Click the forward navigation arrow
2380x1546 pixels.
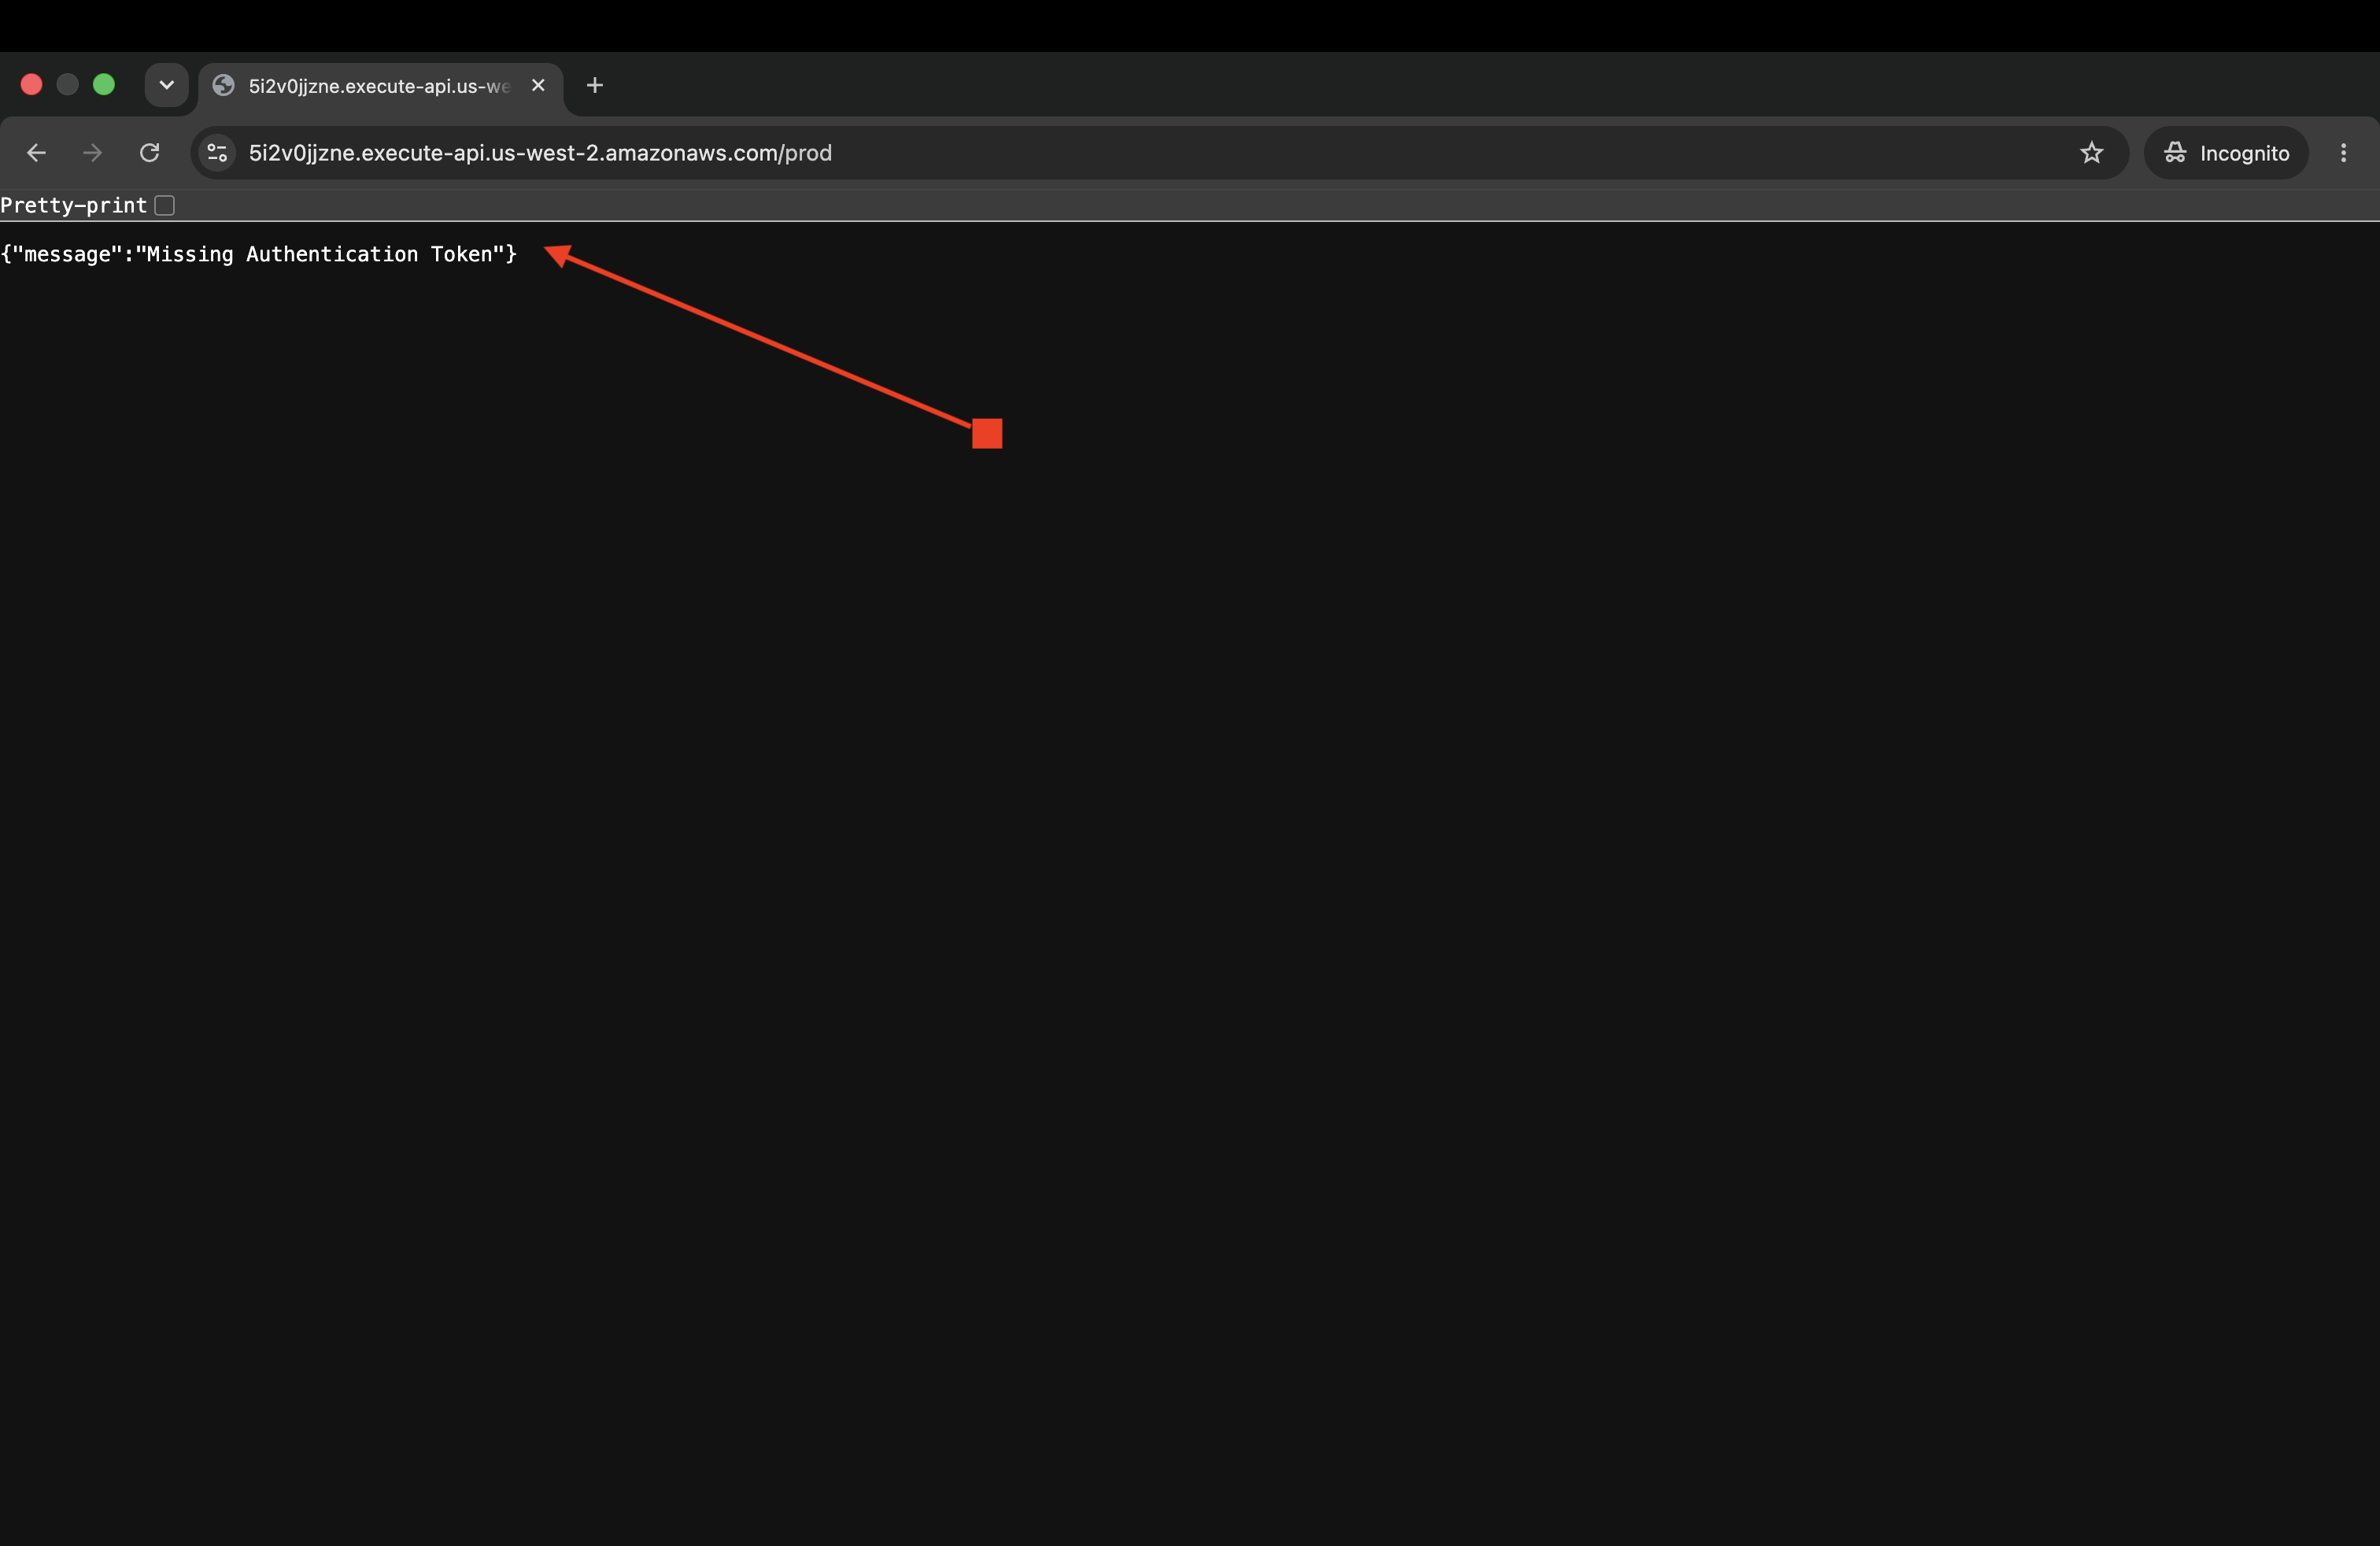point(92,153)
